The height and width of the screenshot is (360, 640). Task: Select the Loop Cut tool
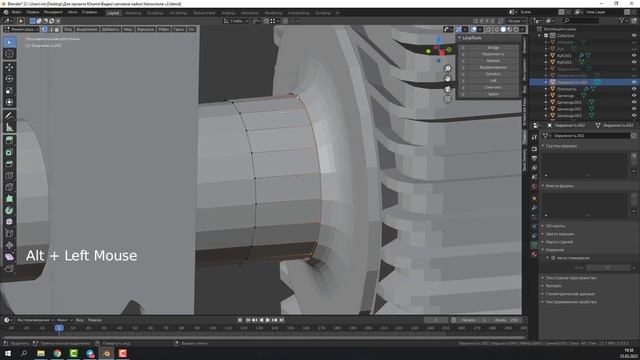(9, 176)
